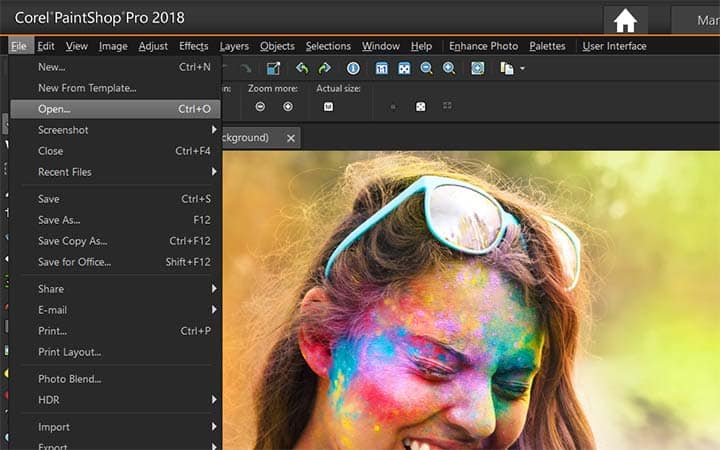Open the dropdown arrow beside the Paste icon
The image size is (720, 450).
[522, 69]
